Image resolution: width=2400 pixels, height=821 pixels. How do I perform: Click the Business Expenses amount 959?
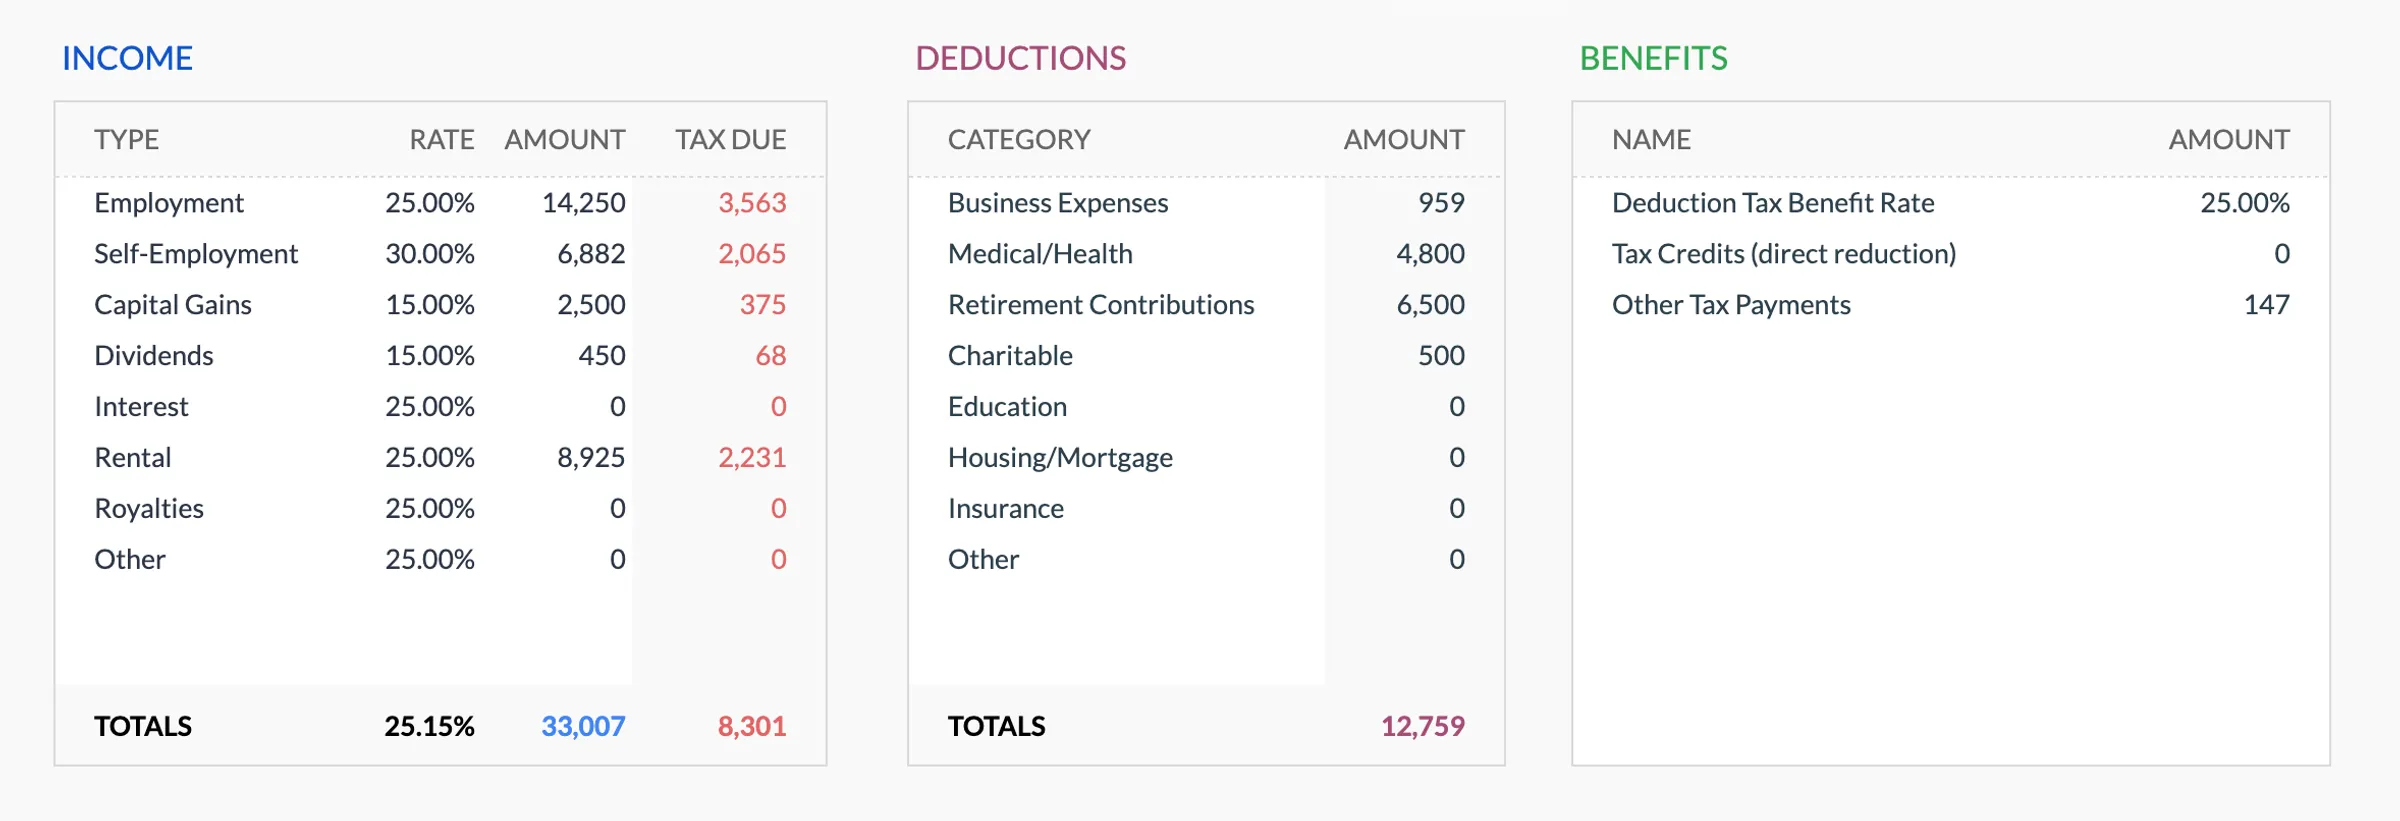[1440, 203]
